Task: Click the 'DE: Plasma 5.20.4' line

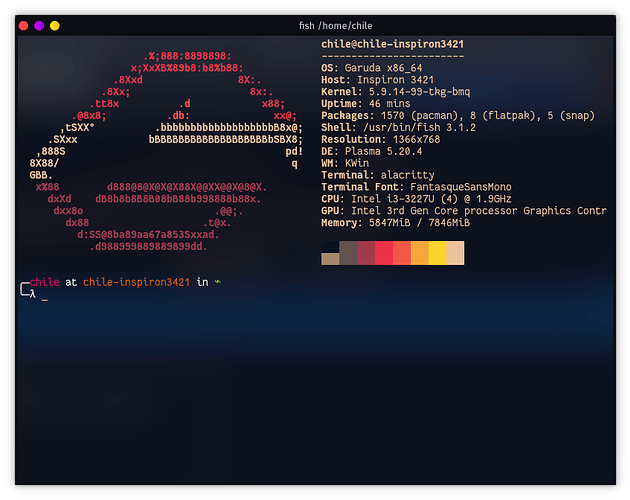Action: [x=372, y=151]
